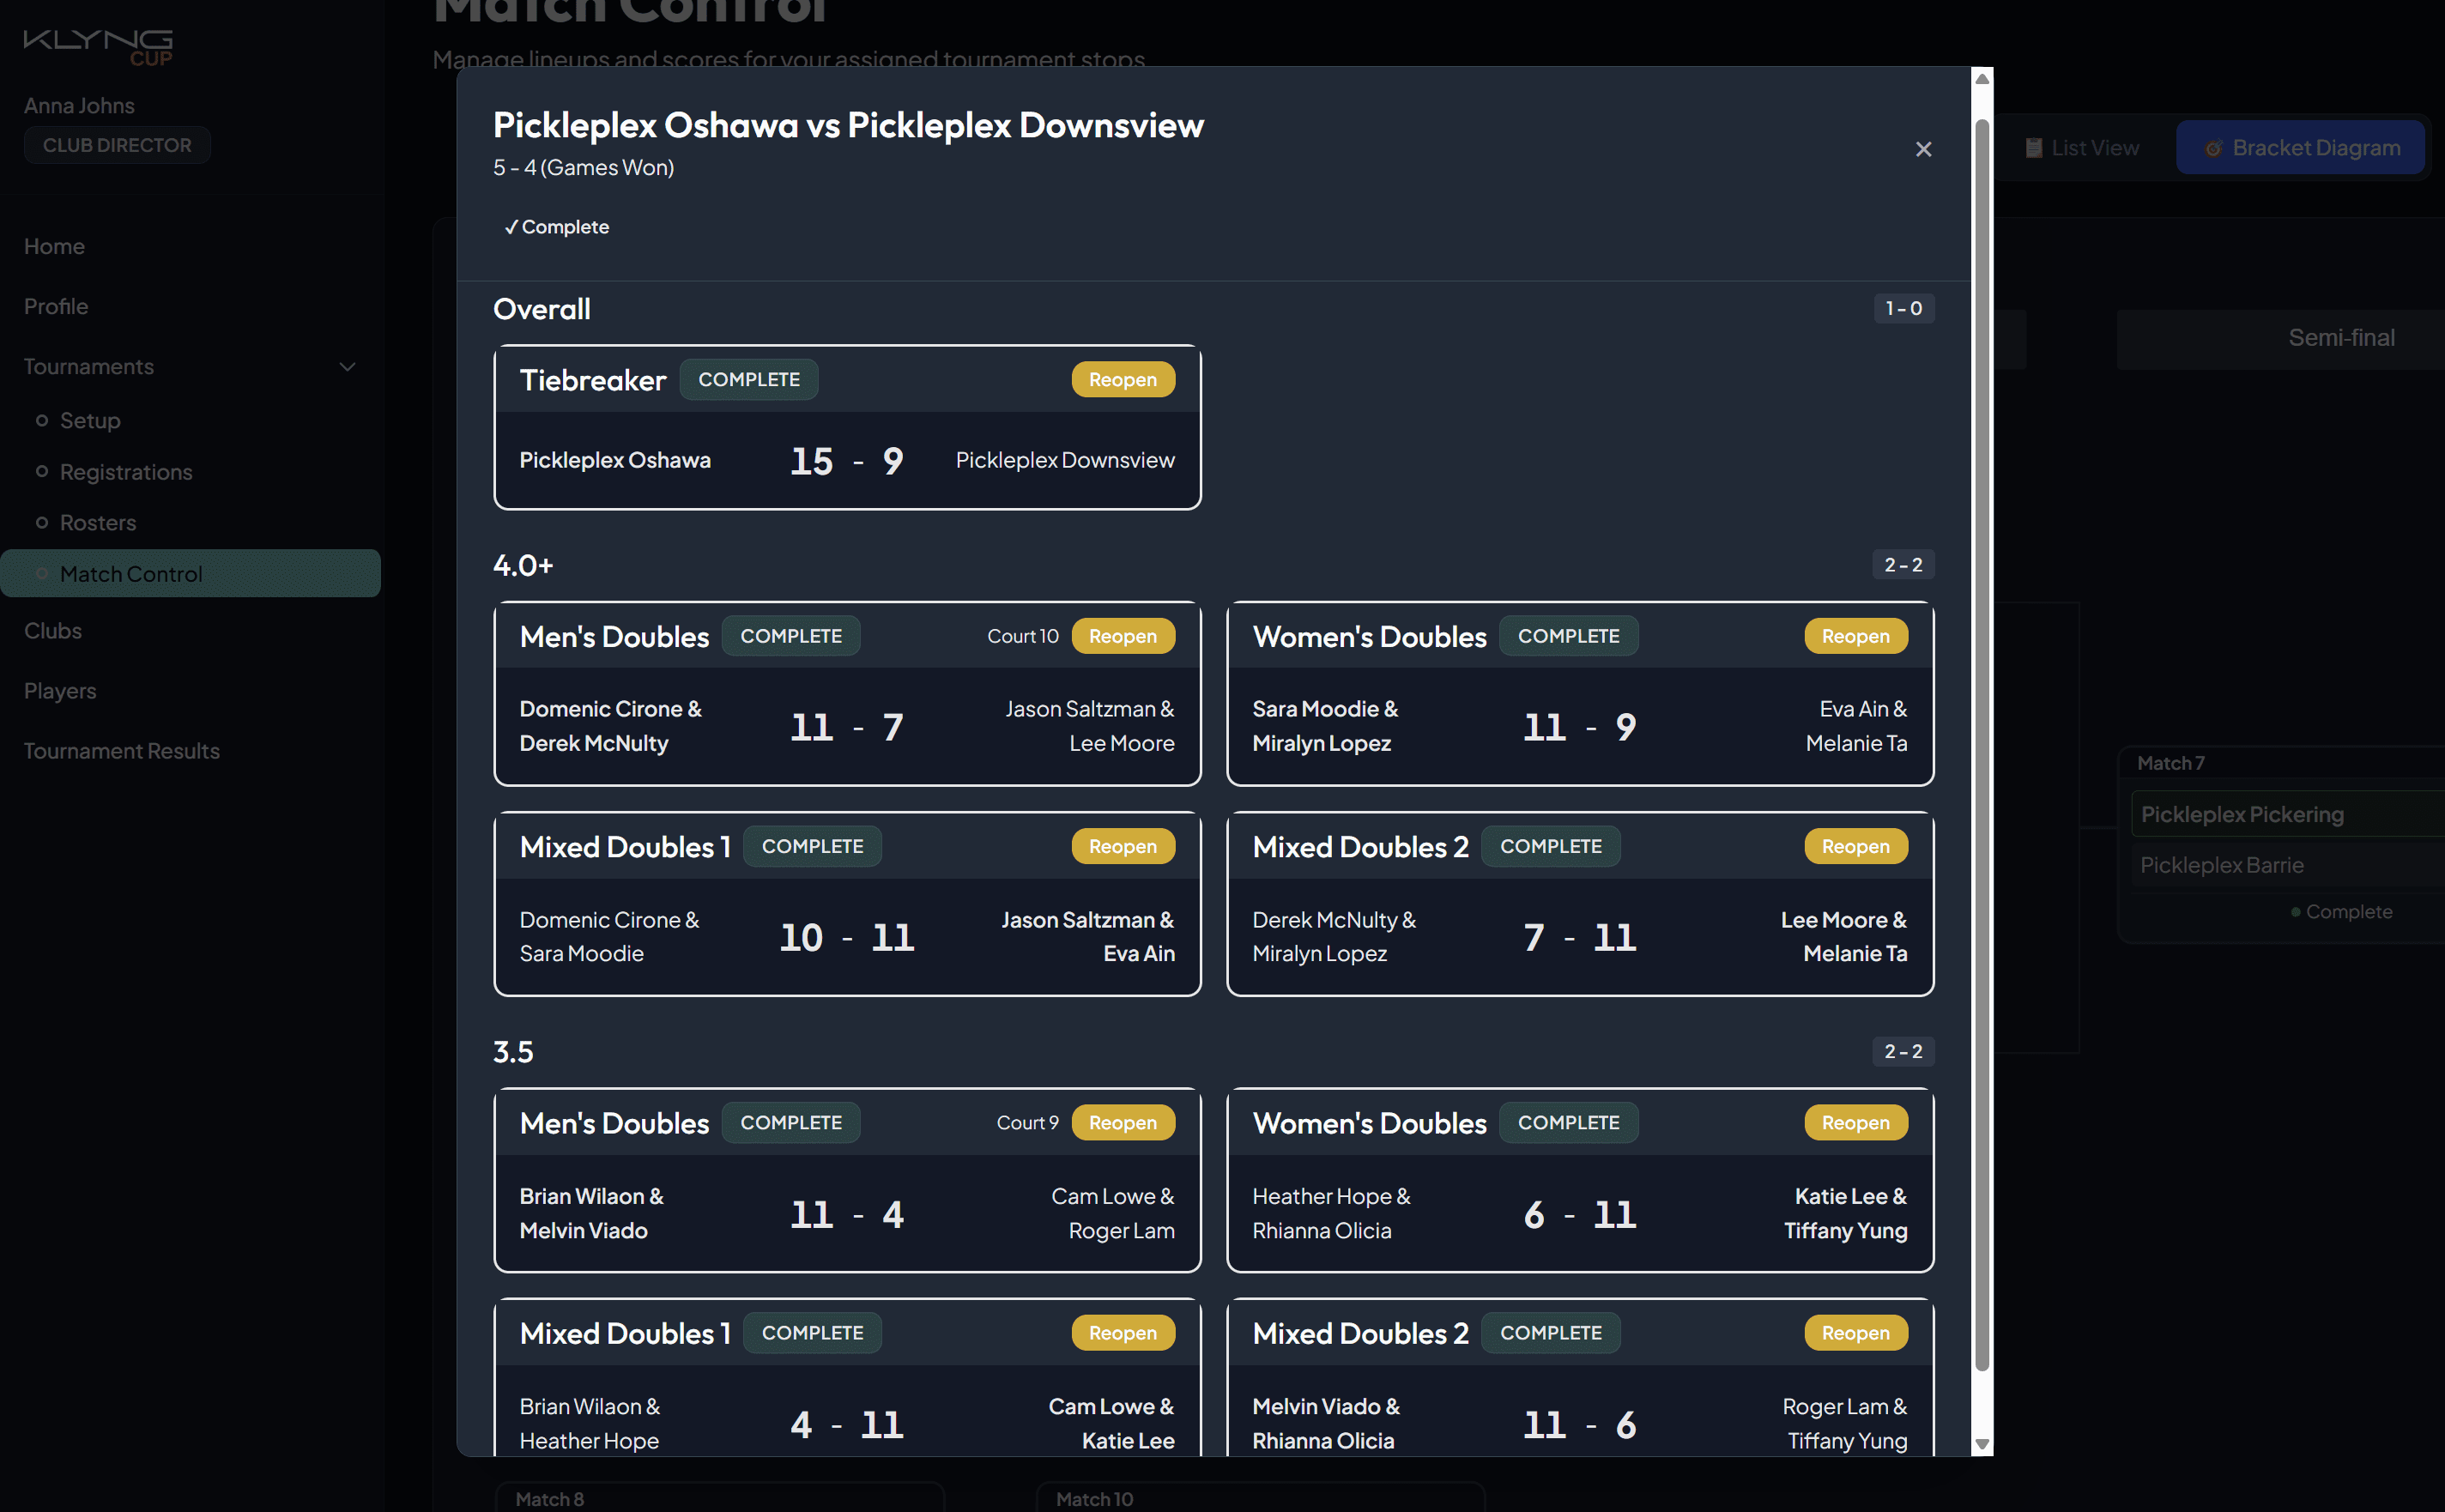Image resolution: width=2445 pixels, height=1512 pixels.
Task: Click the Bracket Diagram icon button
Action: [2300, 148]
